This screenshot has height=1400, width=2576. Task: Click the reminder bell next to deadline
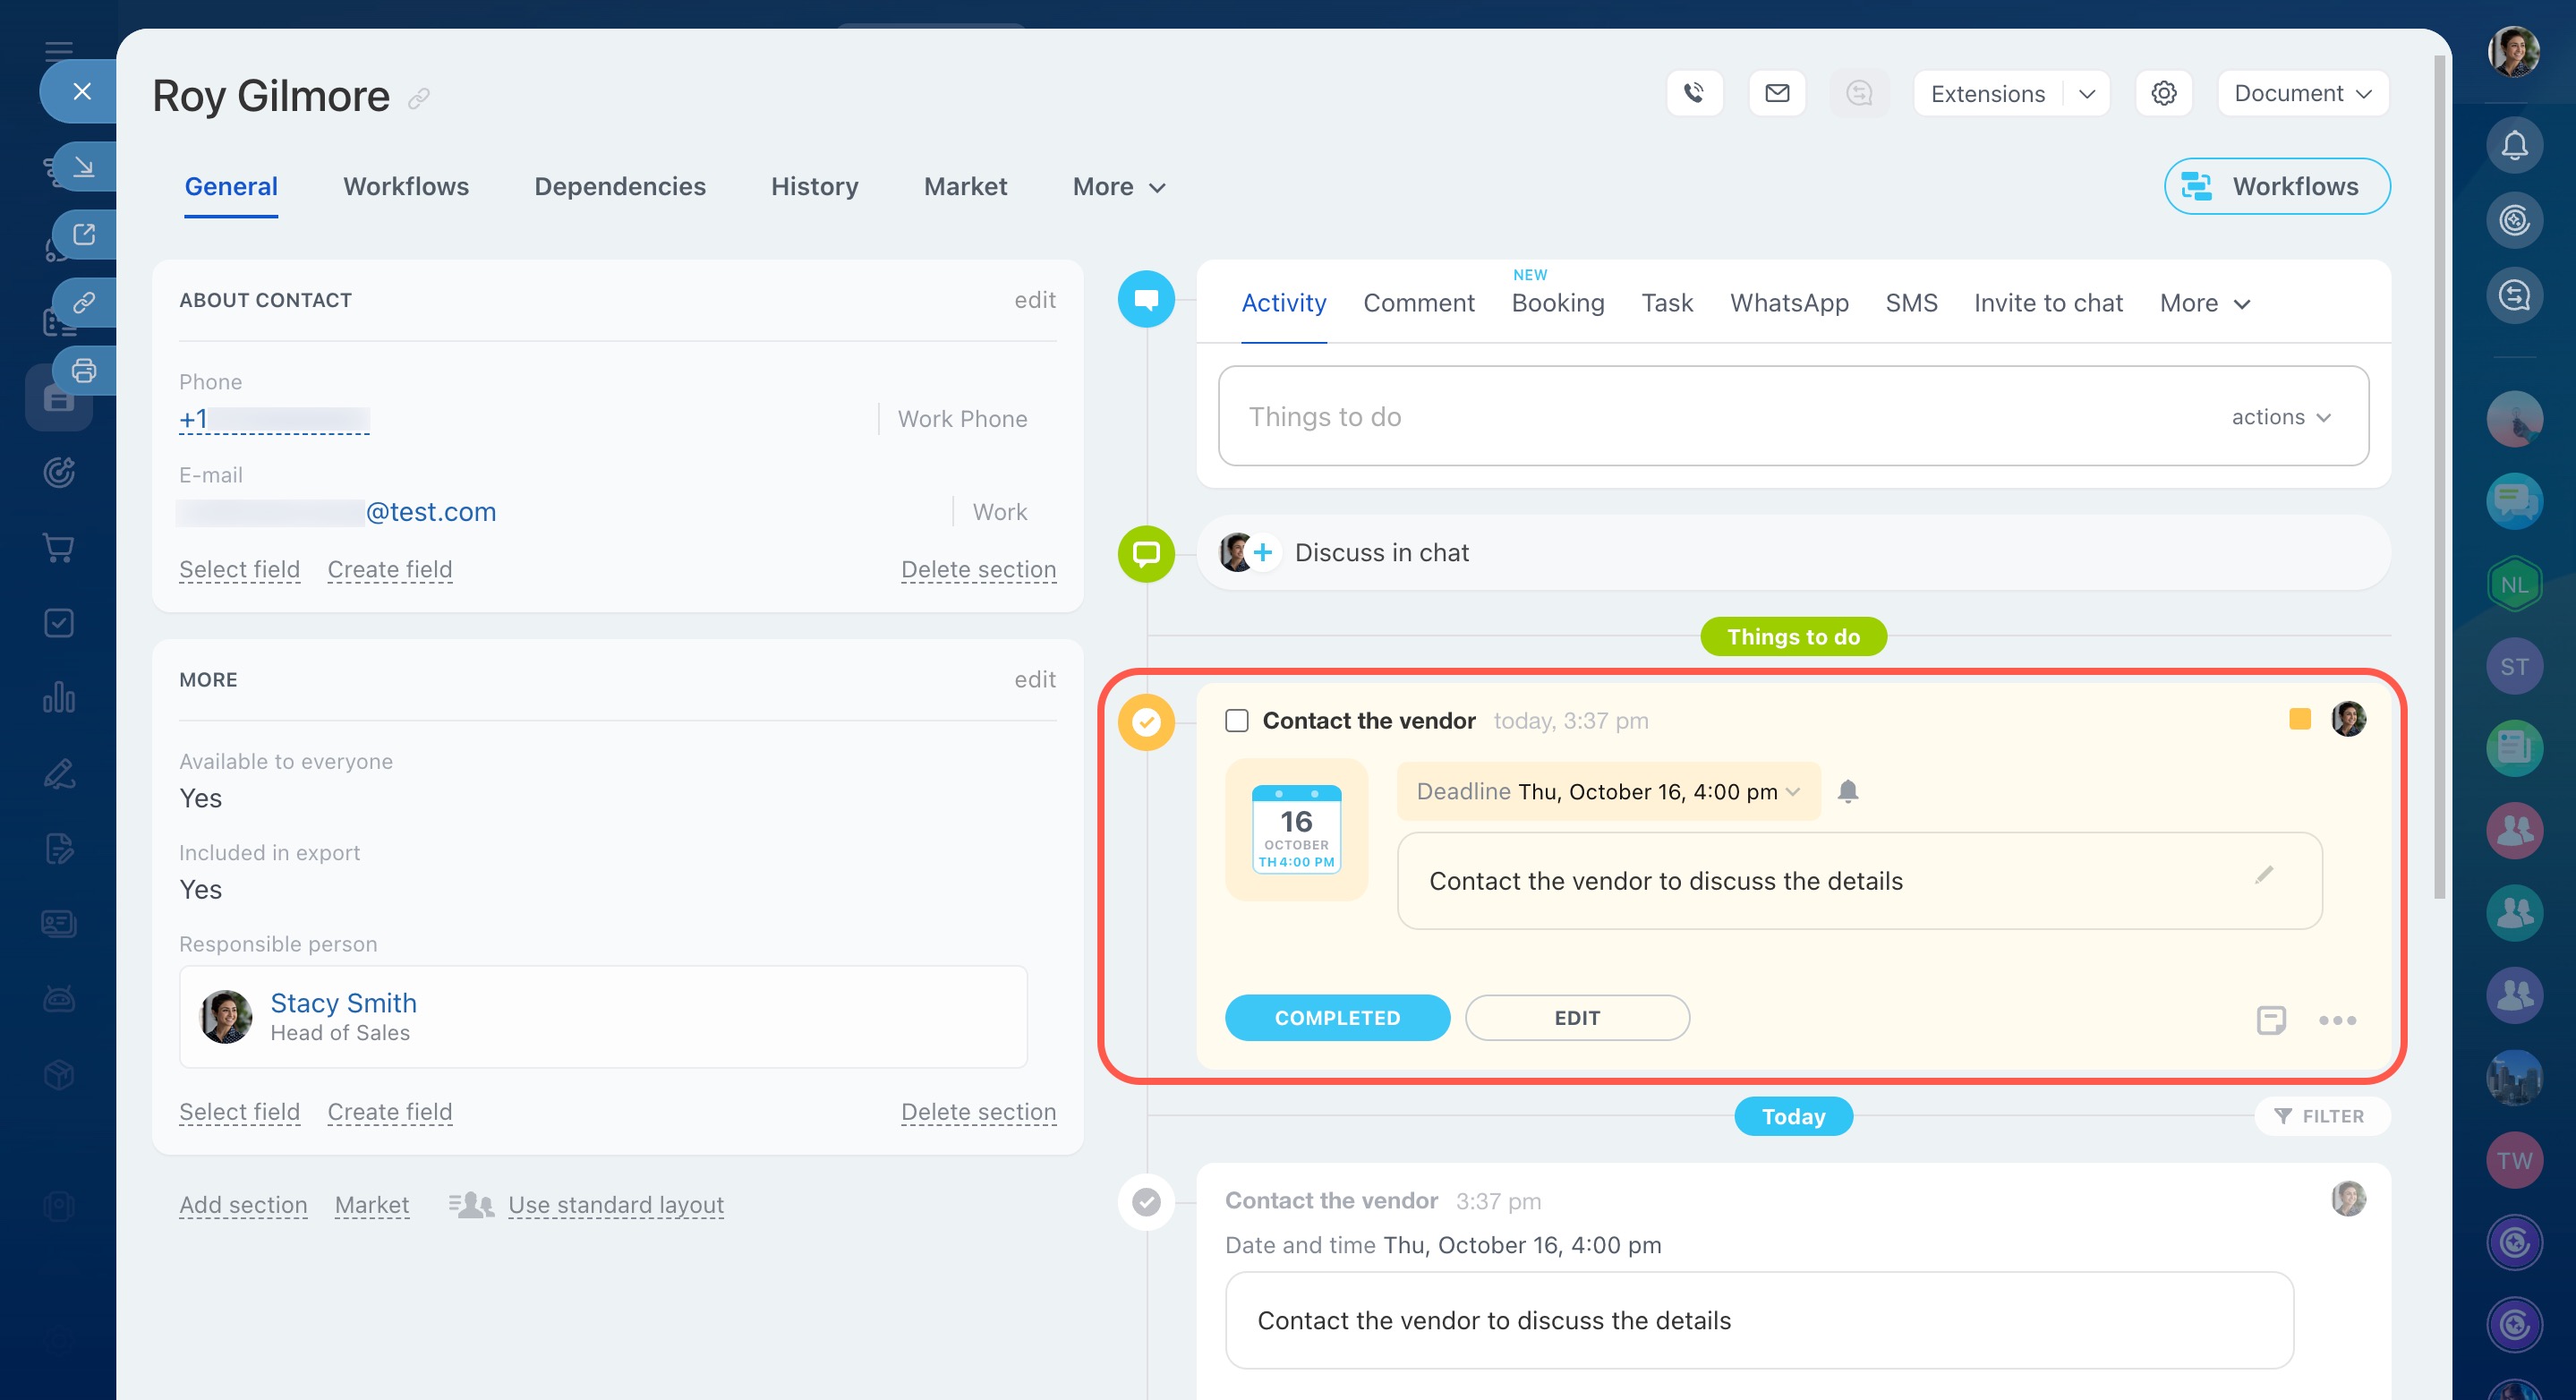point(1847,791)
